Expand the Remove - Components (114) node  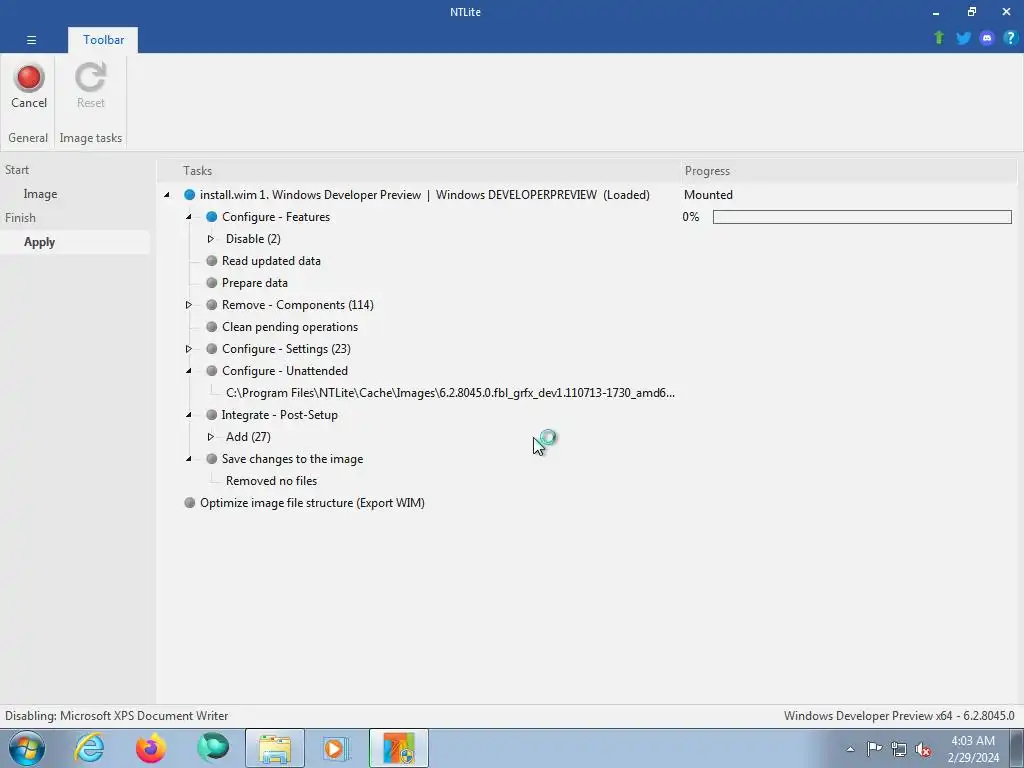click(189, 305)
